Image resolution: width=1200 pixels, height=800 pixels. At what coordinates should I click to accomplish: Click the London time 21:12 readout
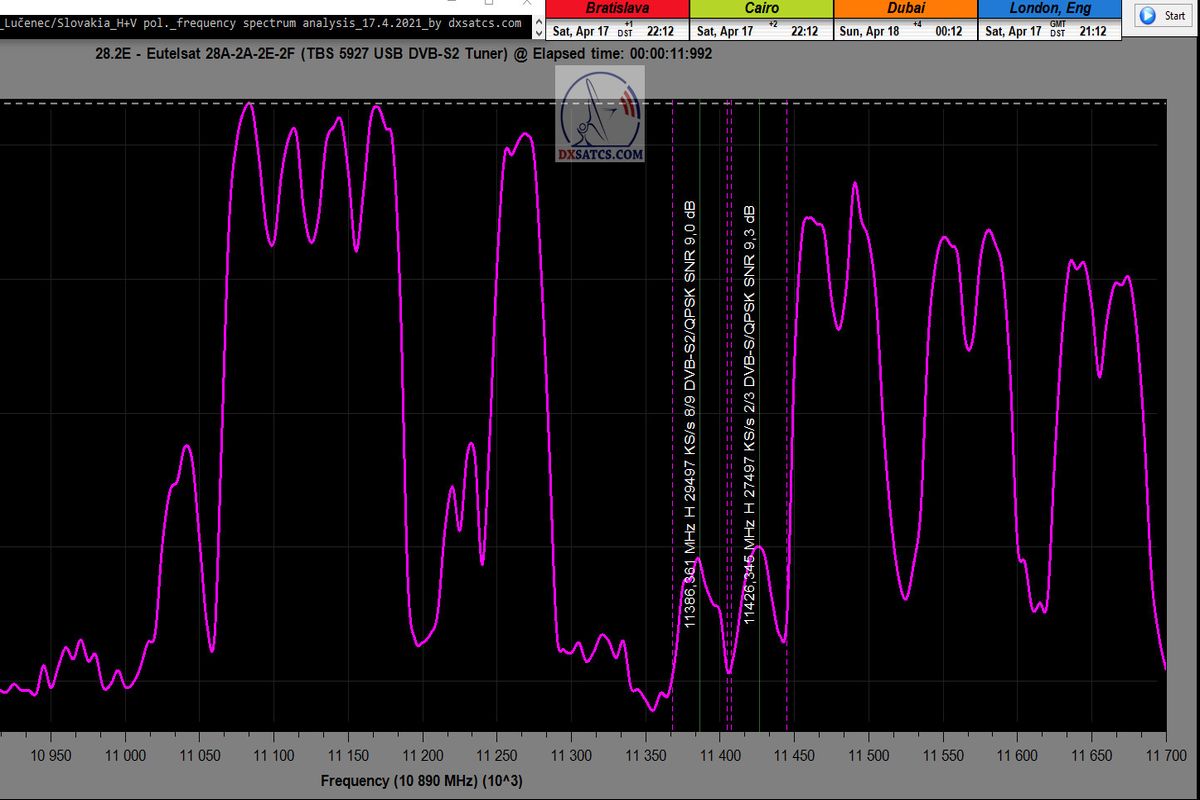(x=1093, y=31)
